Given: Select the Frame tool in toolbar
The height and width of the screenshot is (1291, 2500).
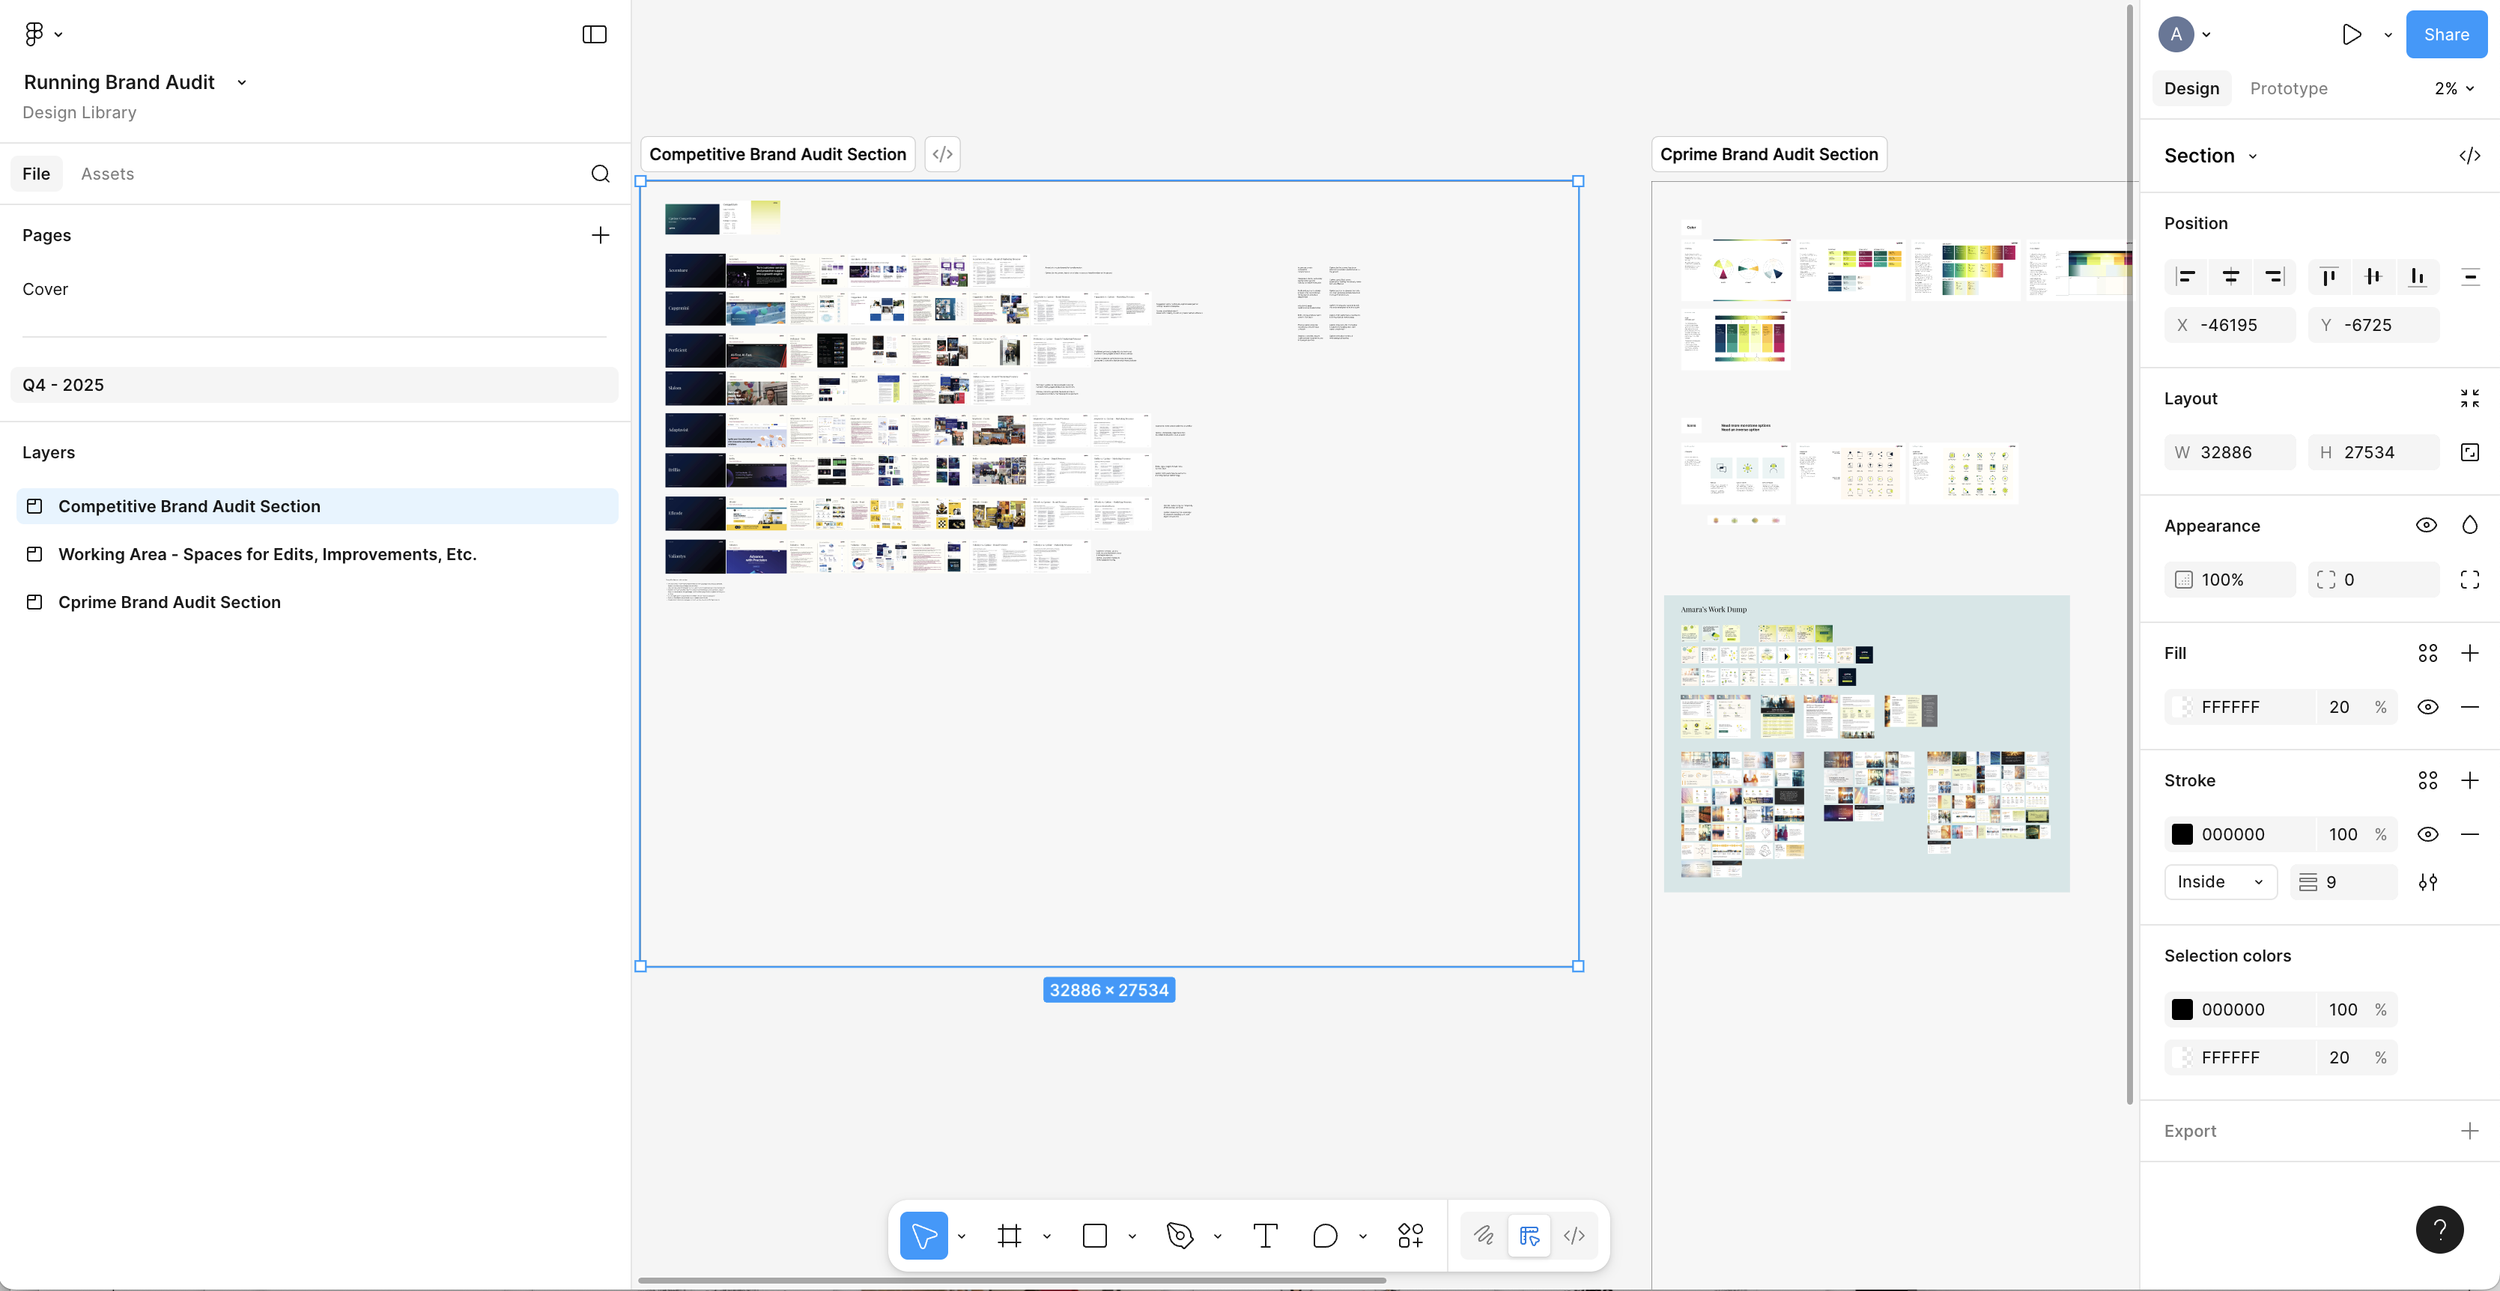Looking at the screenshot, I should (1009, 1236).
